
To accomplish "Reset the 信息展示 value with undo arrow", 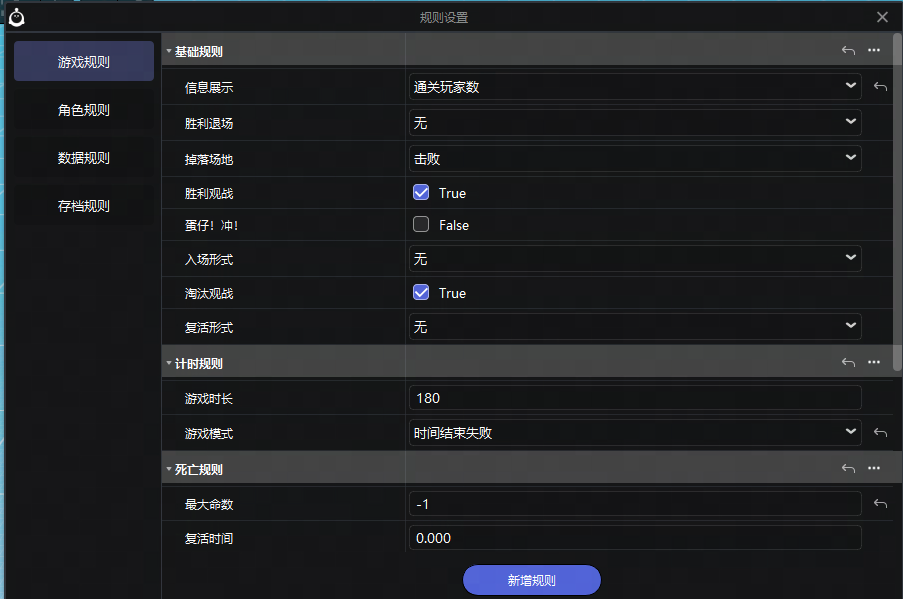I will click(x=880, y=87).
